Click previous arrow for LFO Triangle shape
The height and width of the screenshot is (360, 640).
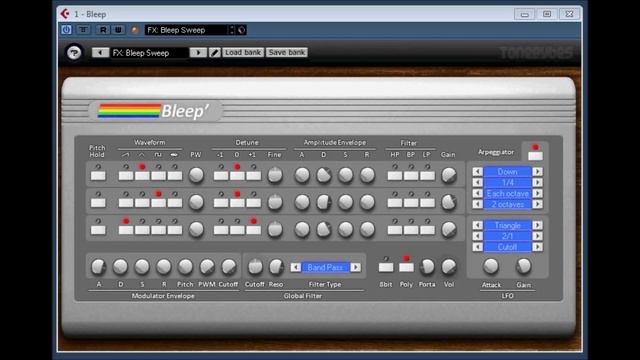pyautogui.click(x=478, y=225)
